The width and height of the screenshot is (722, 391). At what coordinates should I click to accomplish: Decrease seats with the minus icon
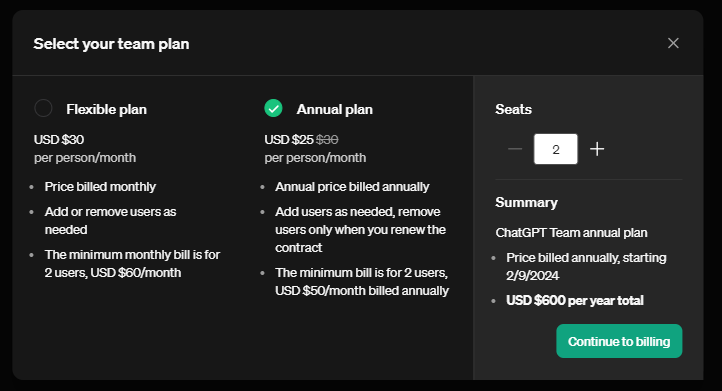point(515,149)
